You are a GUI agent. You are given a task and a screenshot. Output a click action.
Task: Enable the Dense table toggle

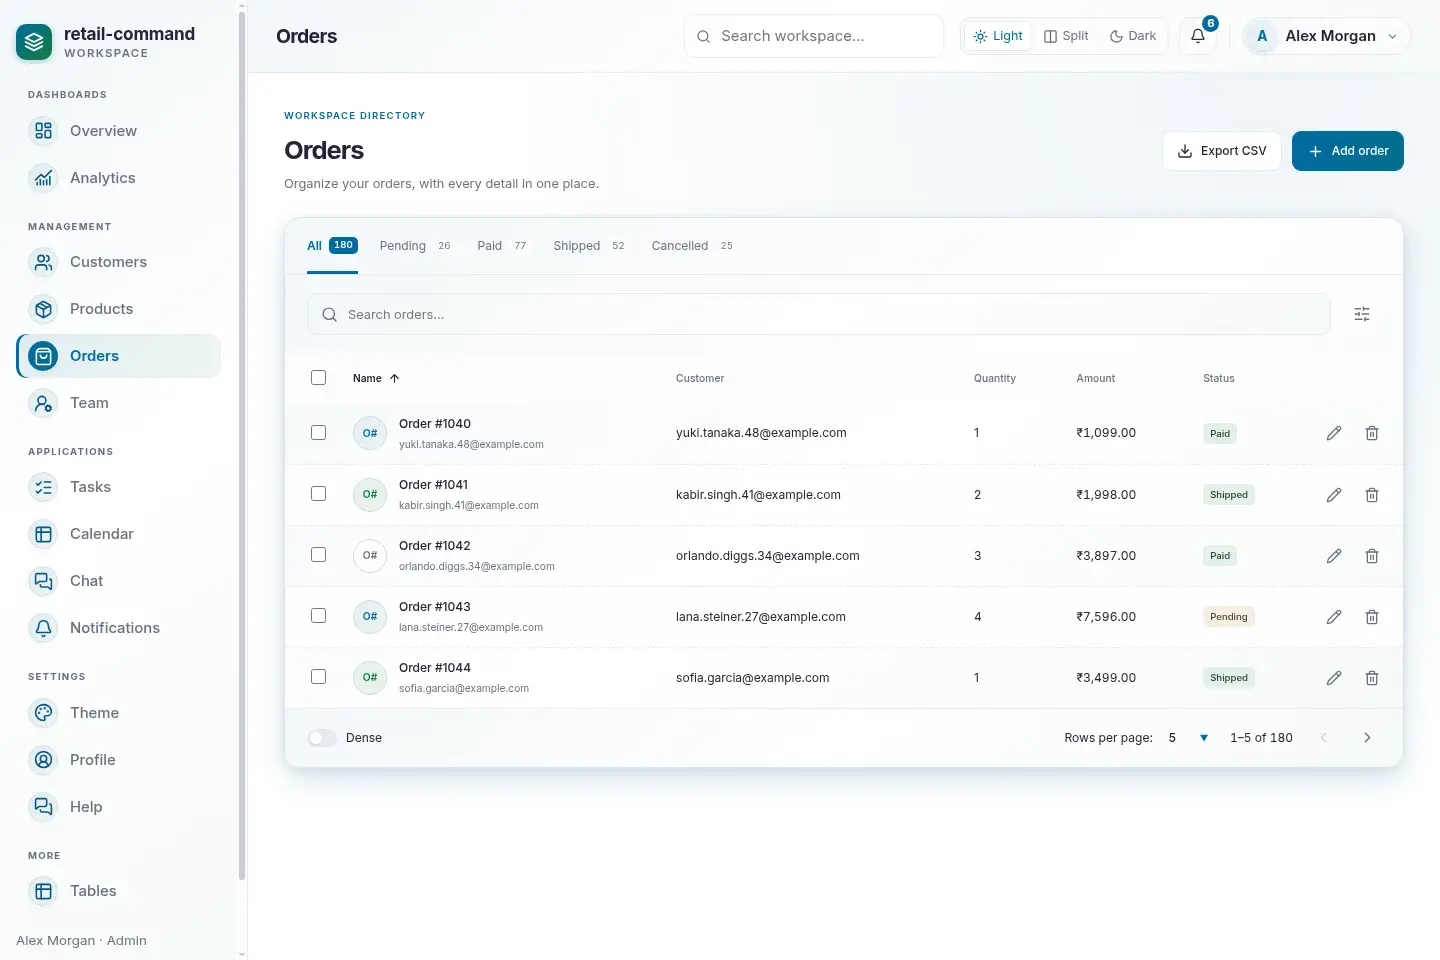[322, 738]
